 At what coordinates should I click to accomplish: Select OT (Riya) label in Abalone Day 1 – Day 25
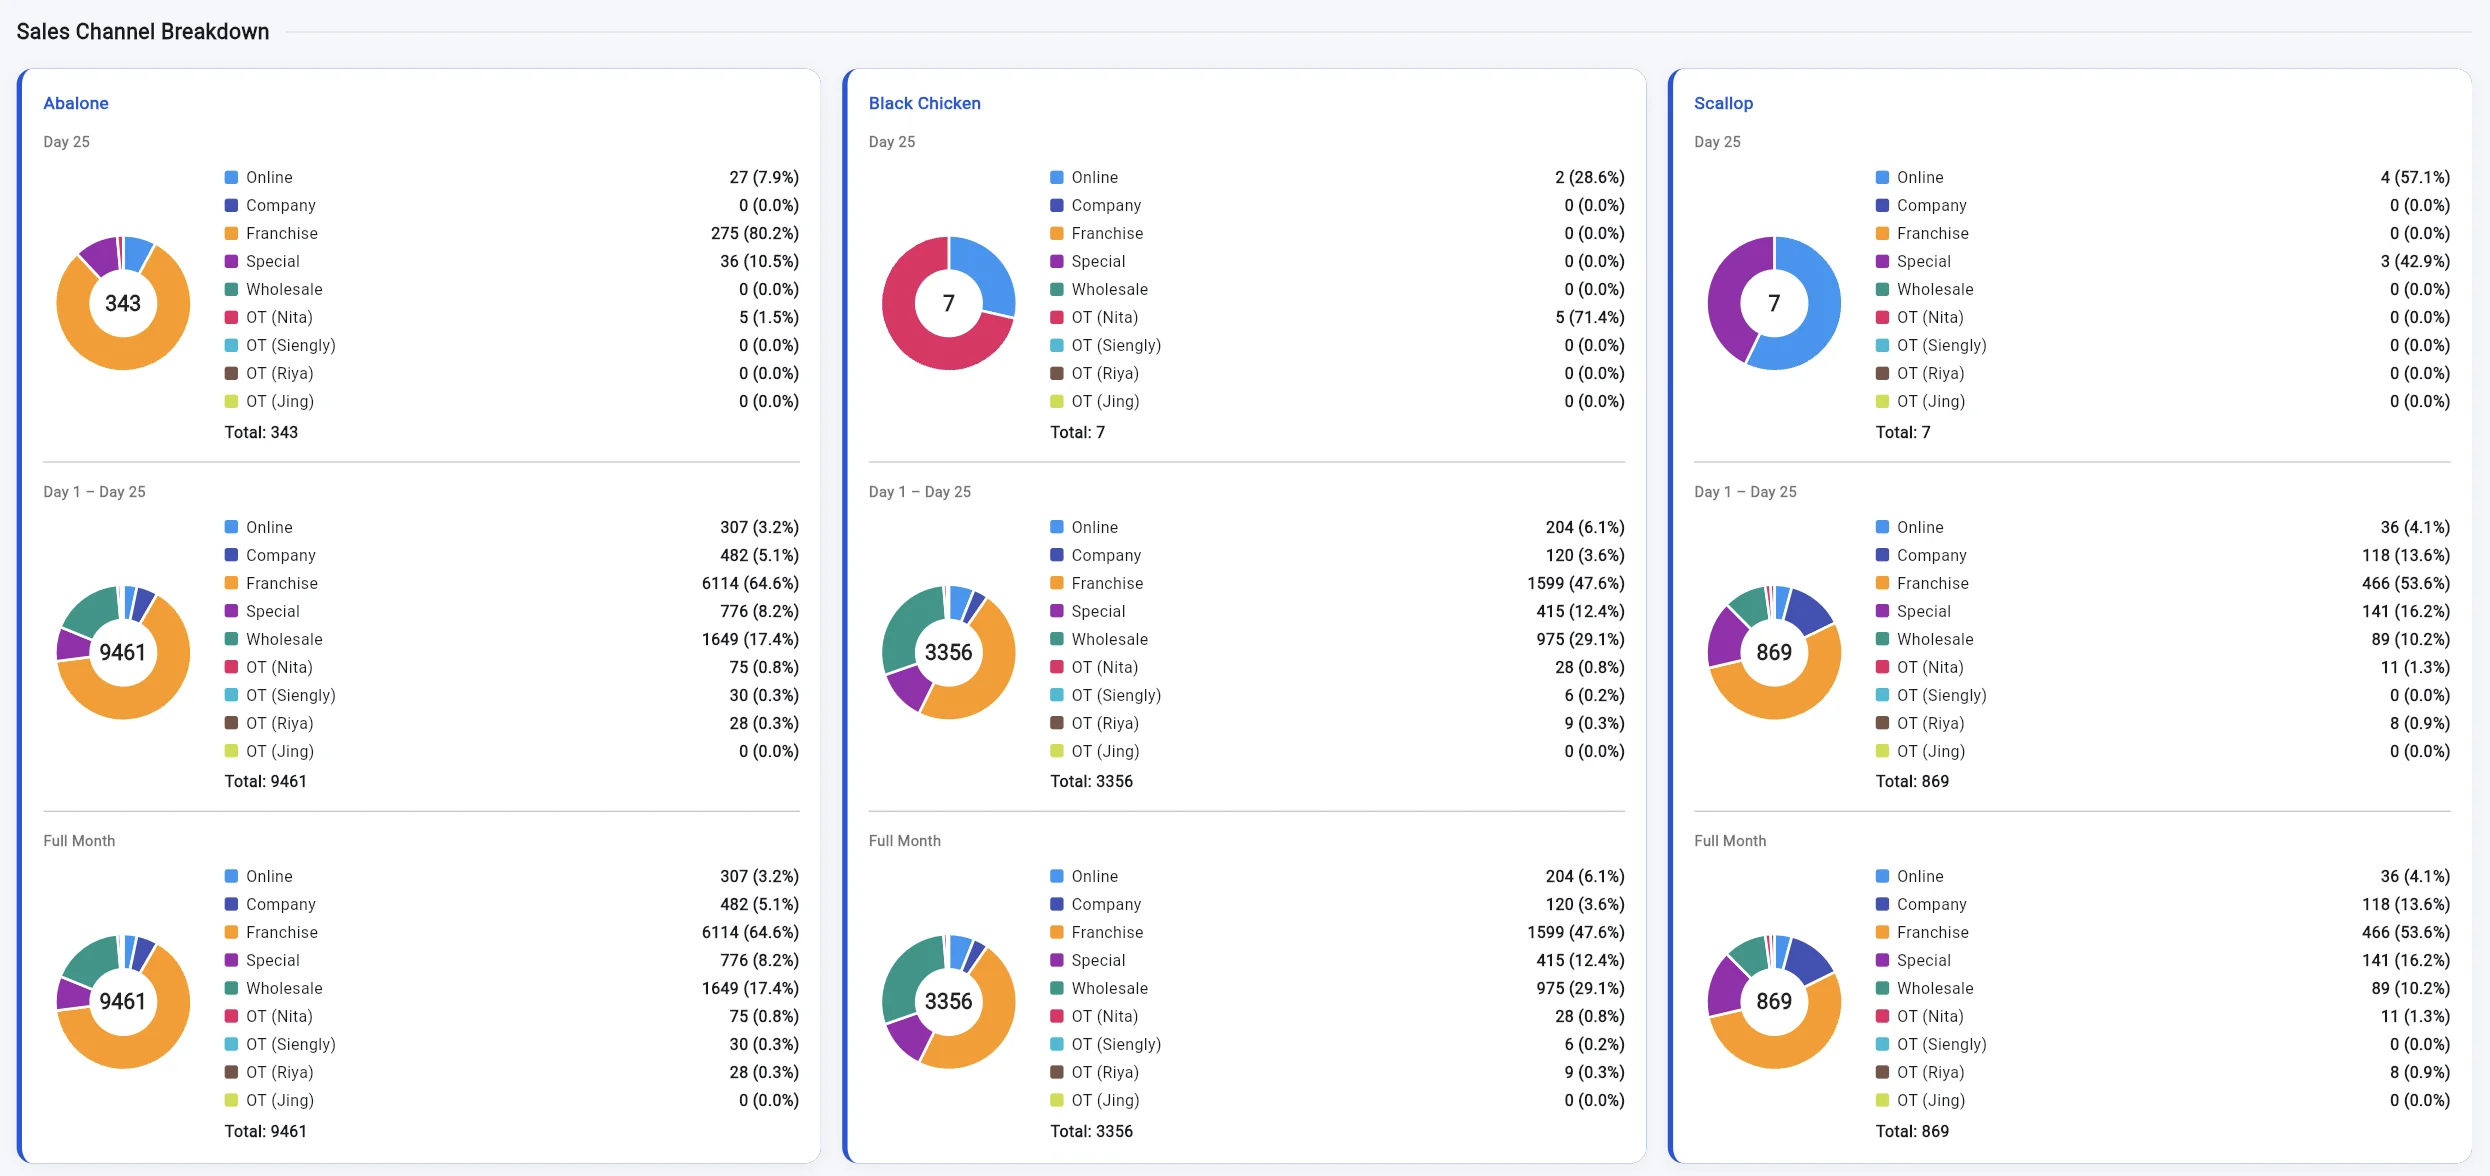280,723
